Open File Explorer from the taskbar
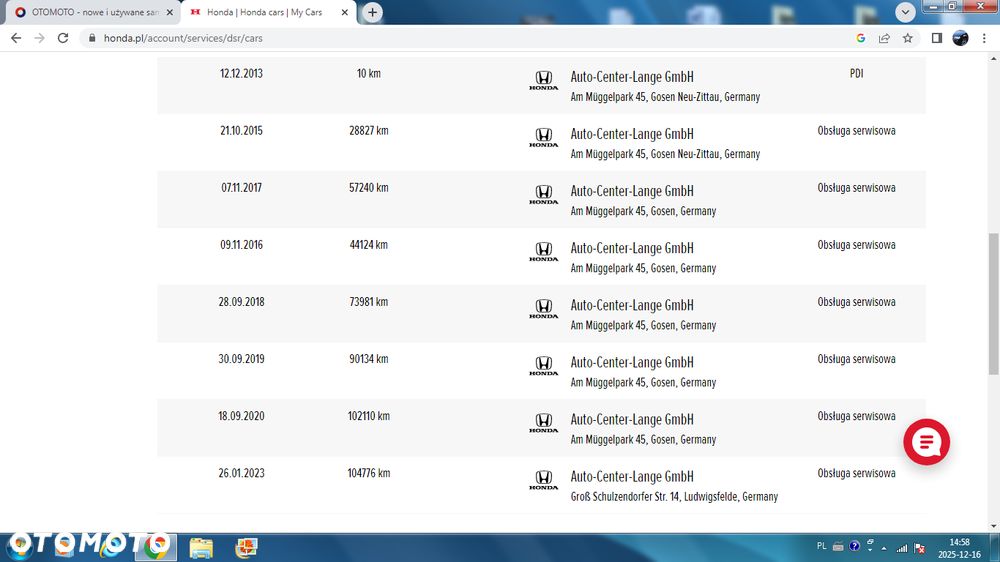This screenshot has width=1000, height=562. [201, 548]
